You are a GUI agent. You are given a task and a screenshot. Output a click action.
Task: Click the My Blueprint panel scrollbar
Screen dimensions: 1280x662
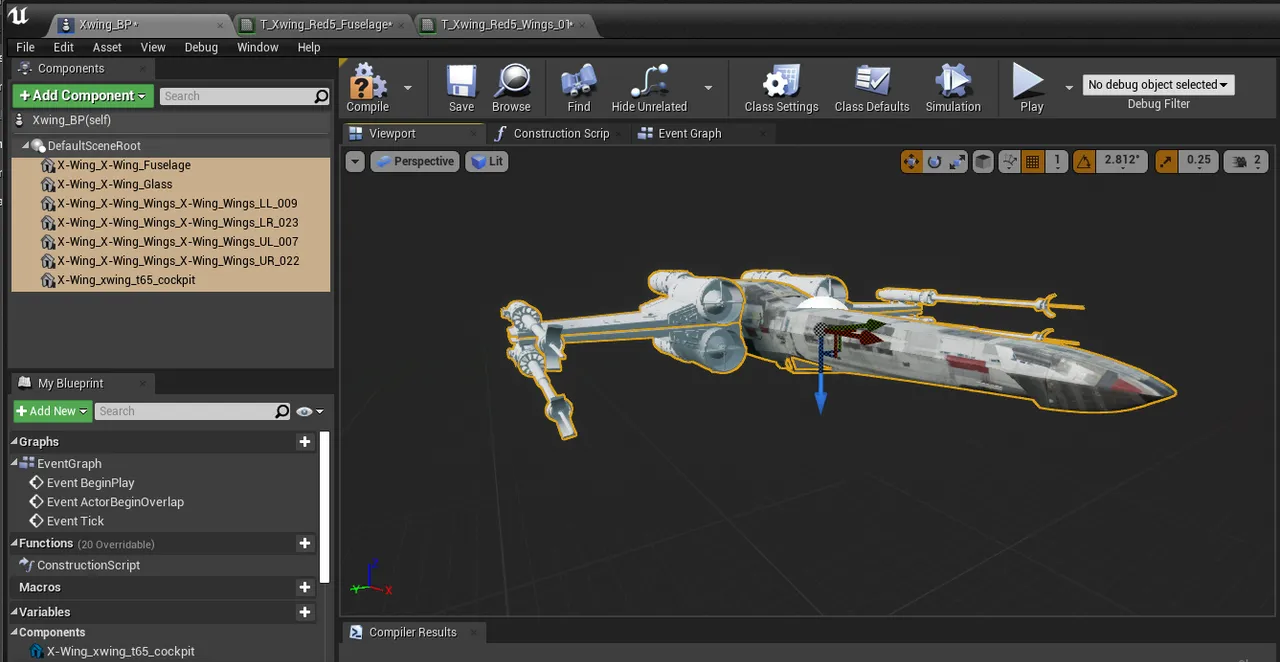tap(325, 507)
